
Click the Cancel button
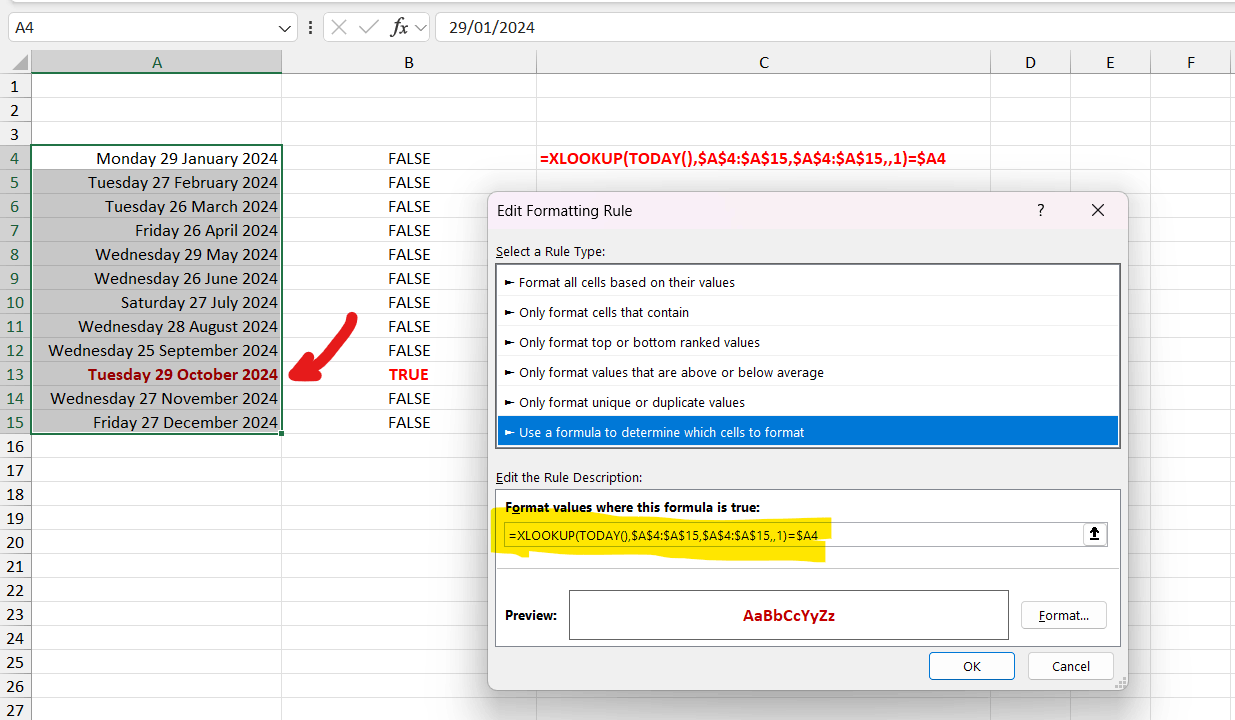click(1071, 666)
